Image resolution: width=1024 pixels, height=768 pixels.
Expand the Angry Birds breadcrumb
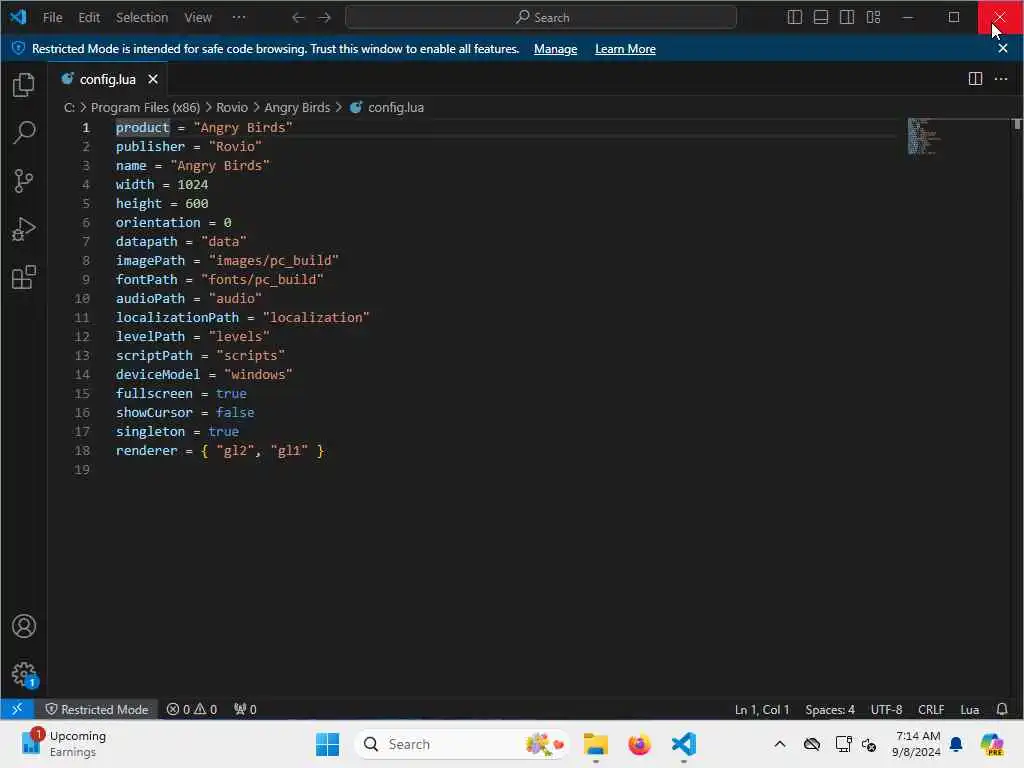pyautogui.click(x=297, y=107)
